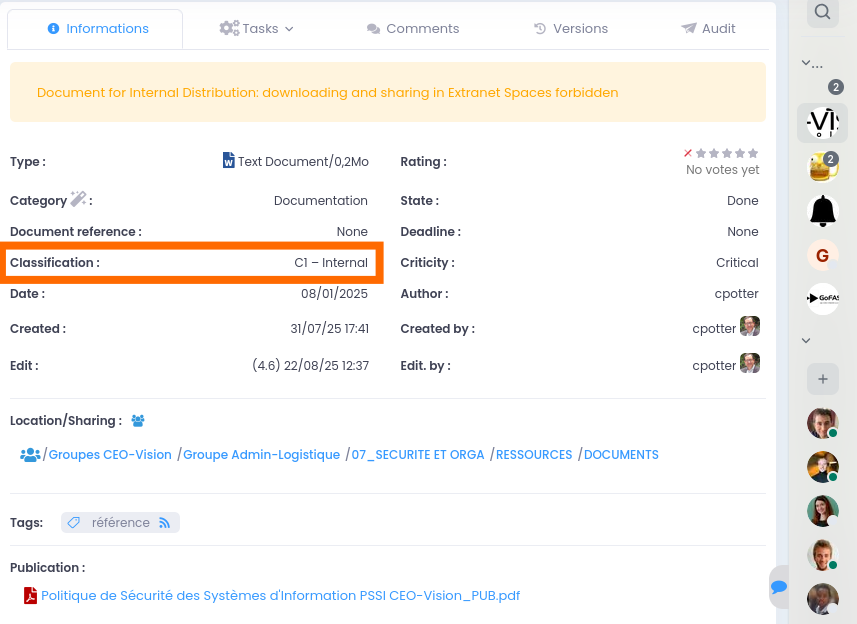Open the PSSI CEO-Vision PDF publication link
The width and height of the screenshot is (857, 624).
[280, 595]
